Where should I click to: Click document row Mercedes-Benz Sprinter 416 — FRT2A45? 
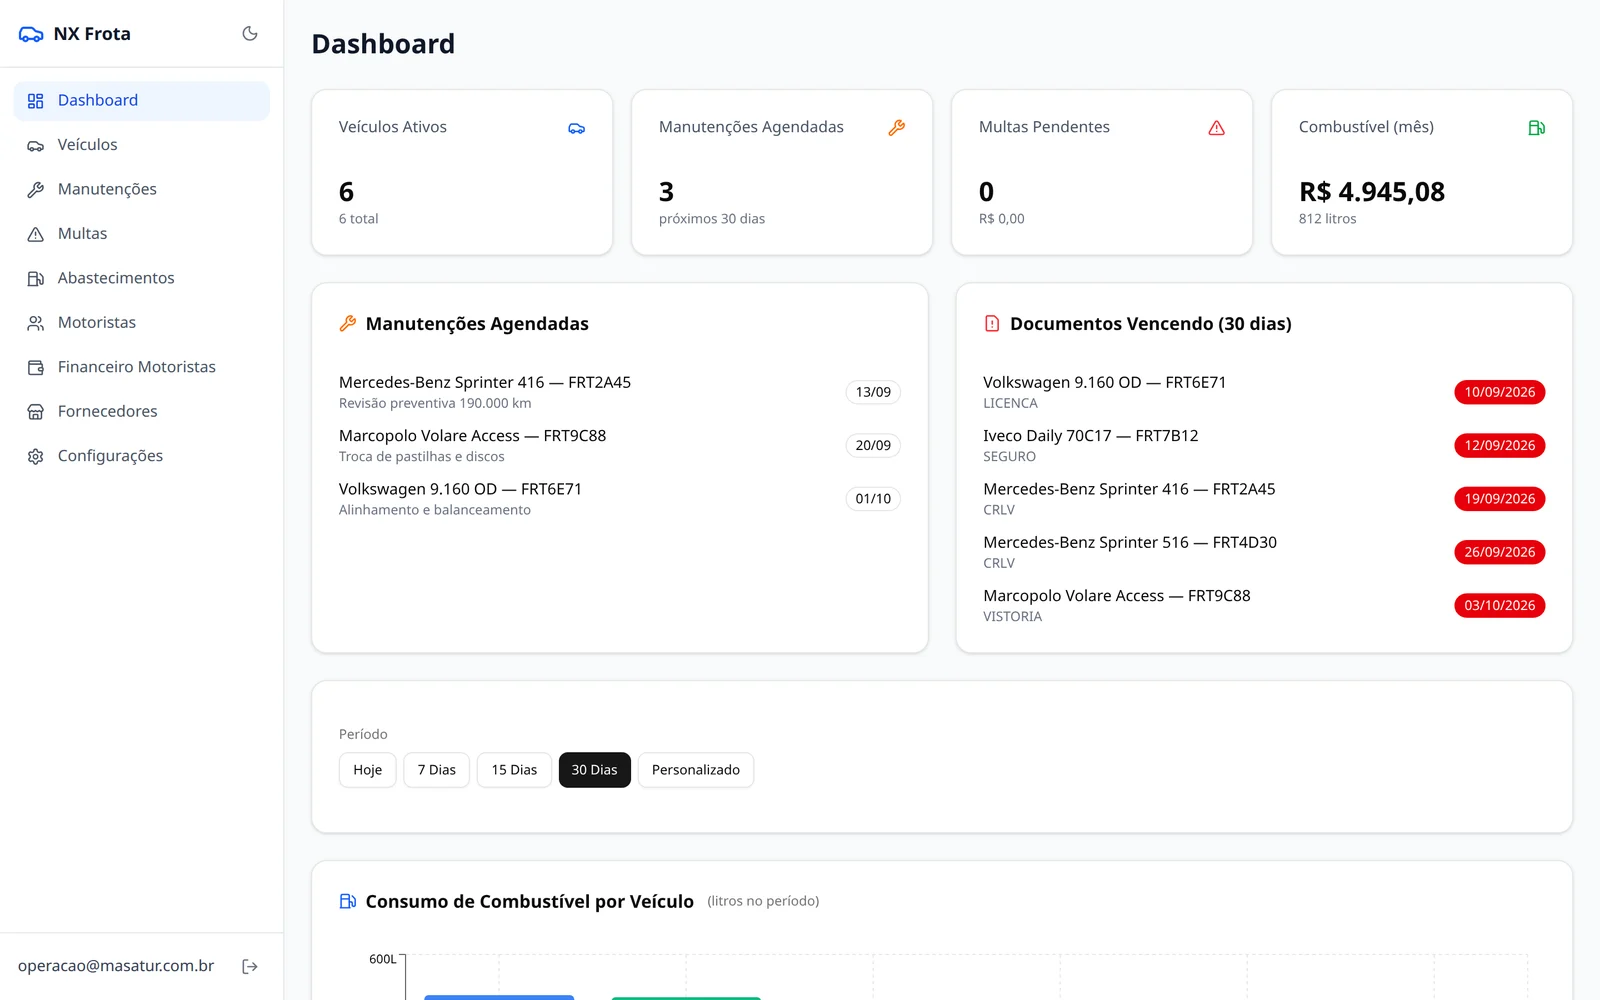[1264, 499]
